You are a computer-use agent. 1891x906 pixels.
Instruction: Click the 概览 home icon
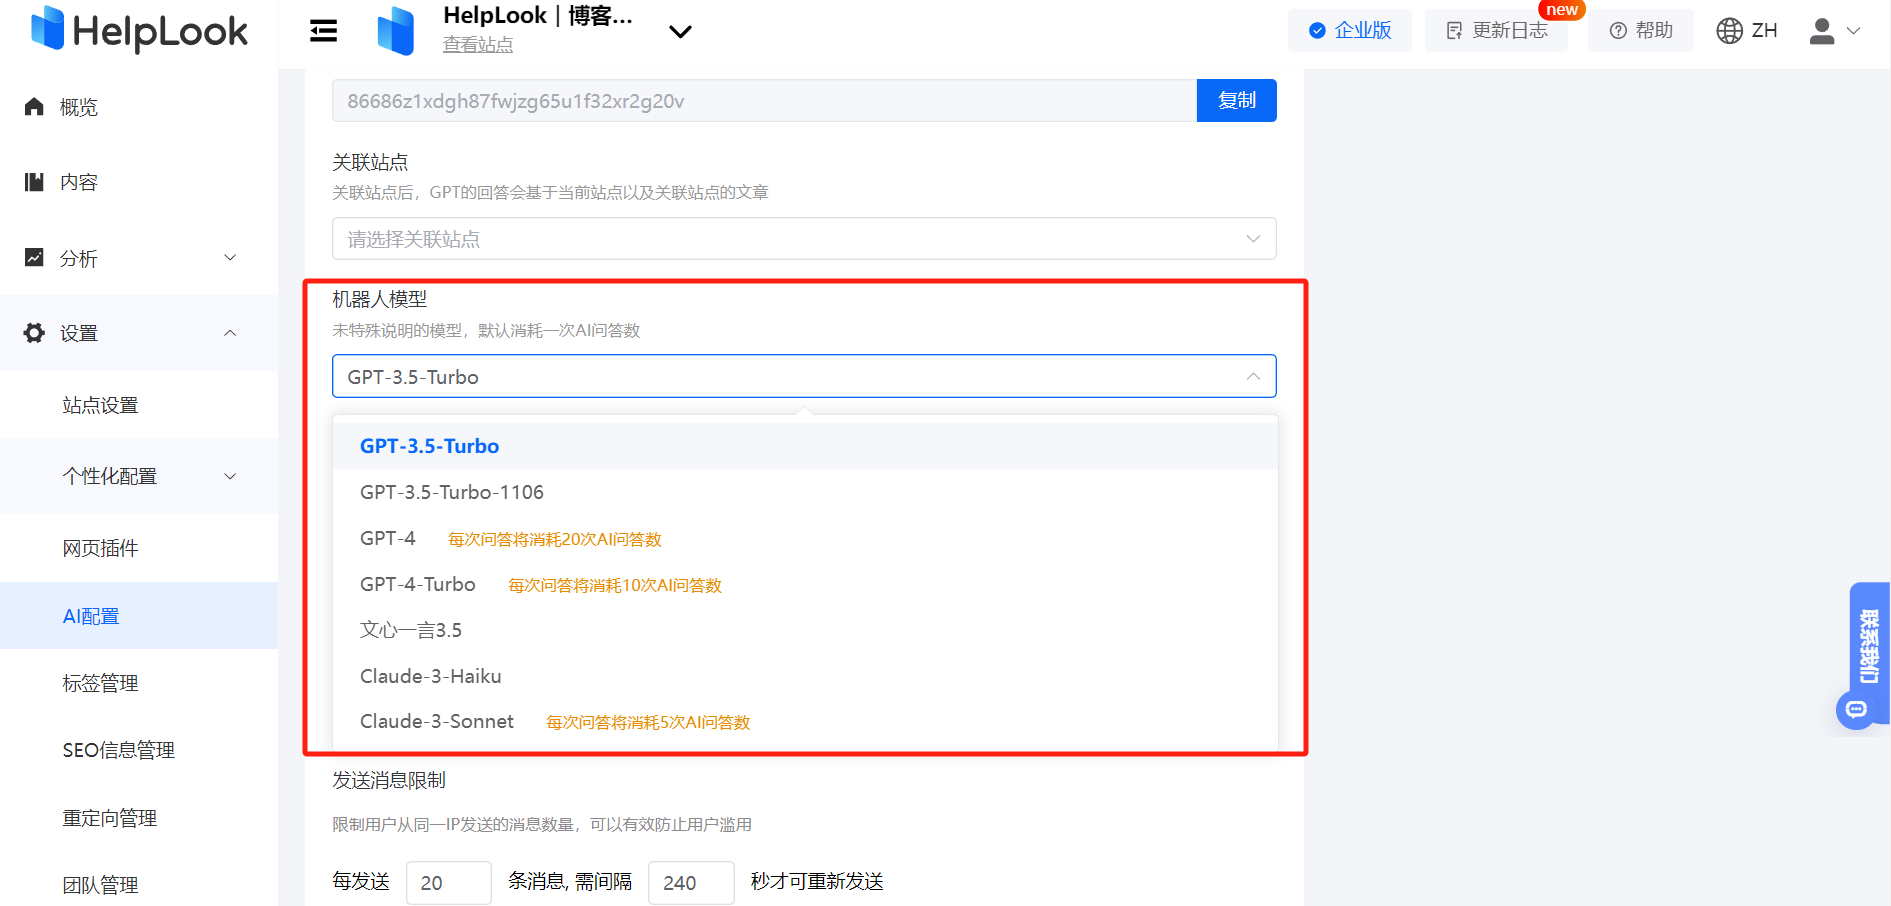coord(34,106)
